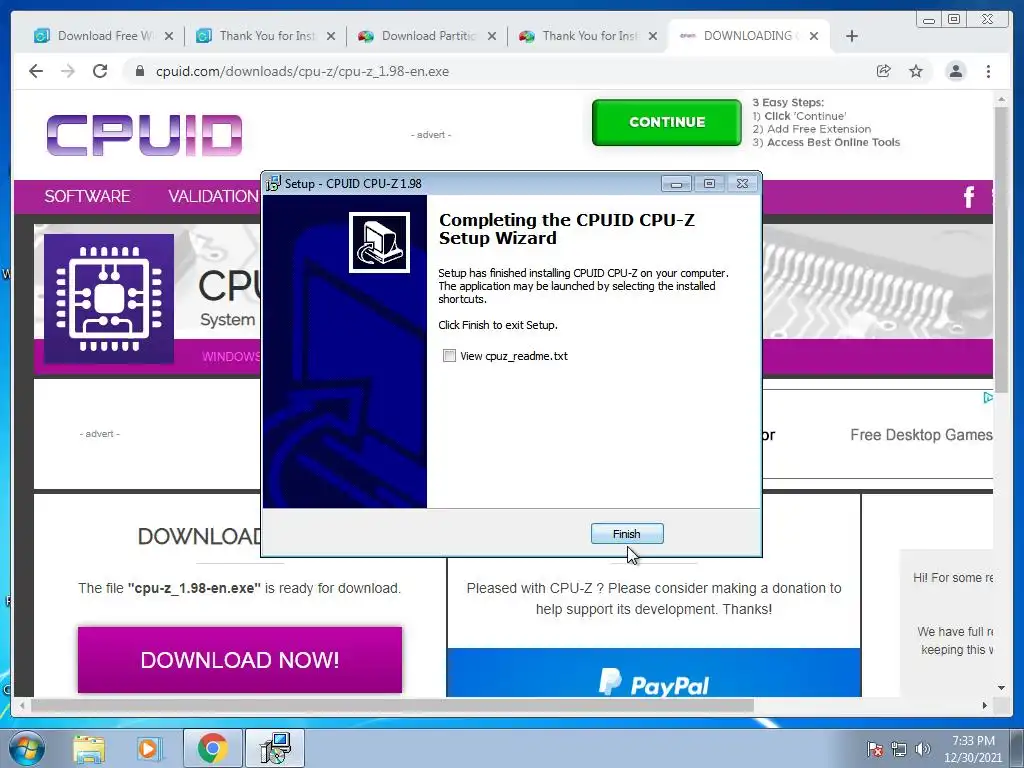Open the network tray icon
The height and width of the screenshot is (768, 1024).
(x=899, y=748)
